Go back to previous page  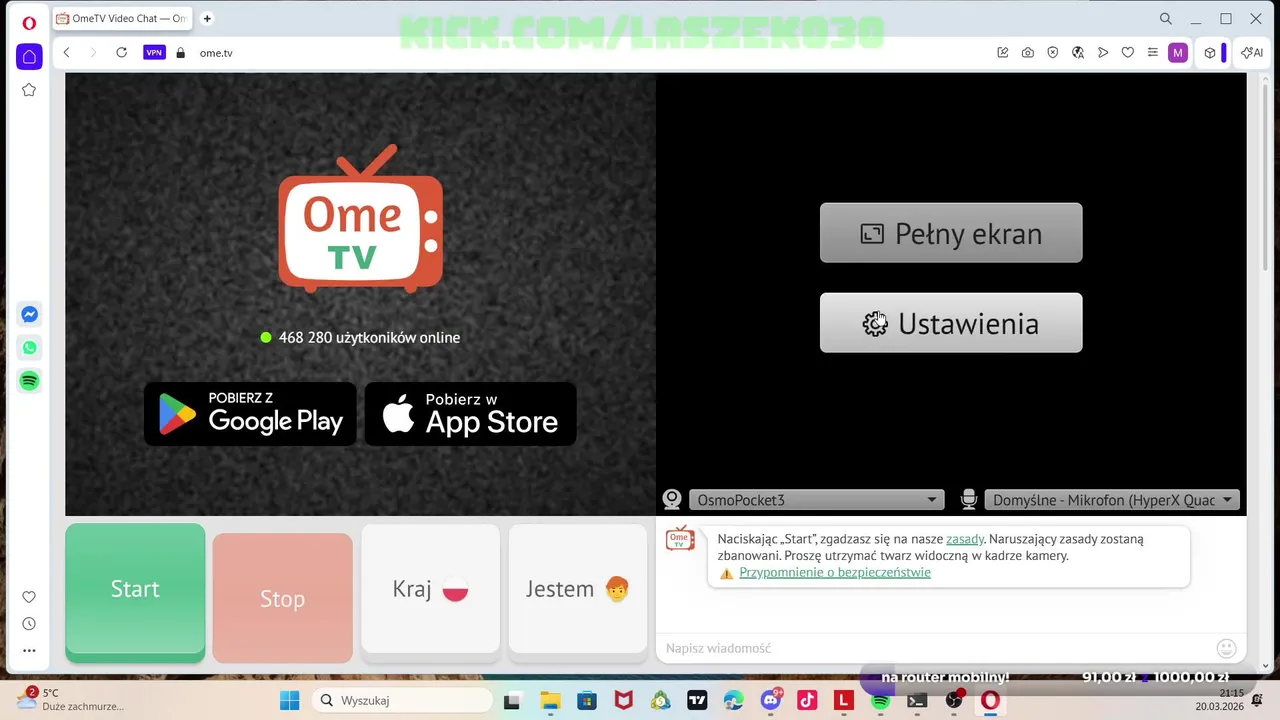[67, 53]
